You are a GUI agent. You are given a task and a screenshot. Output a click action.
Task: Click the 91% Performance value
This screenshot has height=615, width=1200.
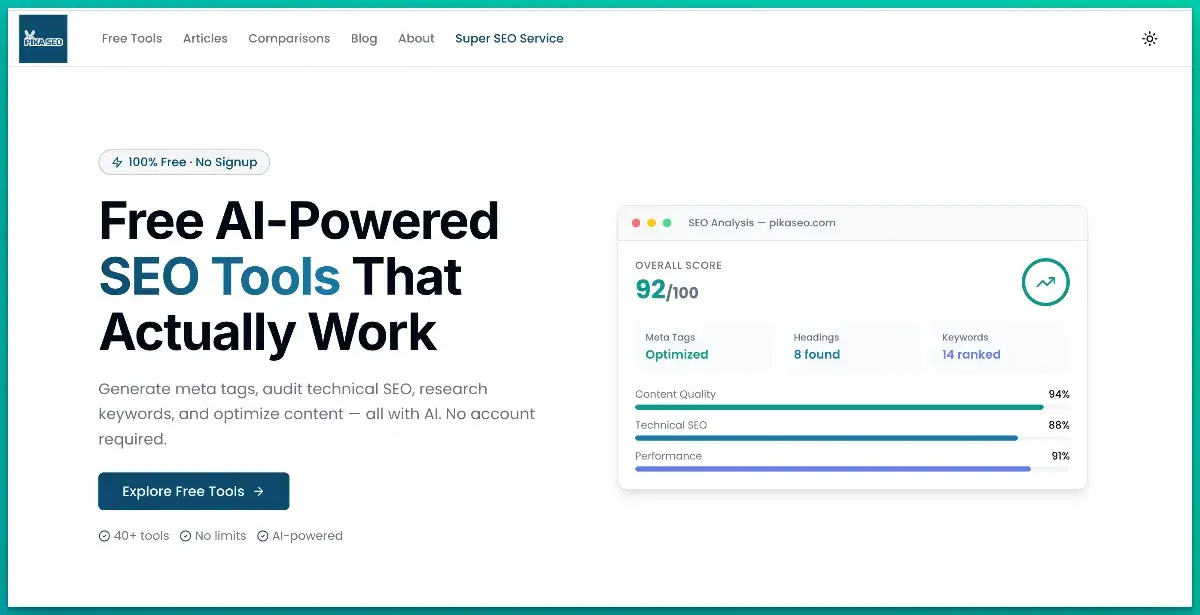pos(1061,456)
